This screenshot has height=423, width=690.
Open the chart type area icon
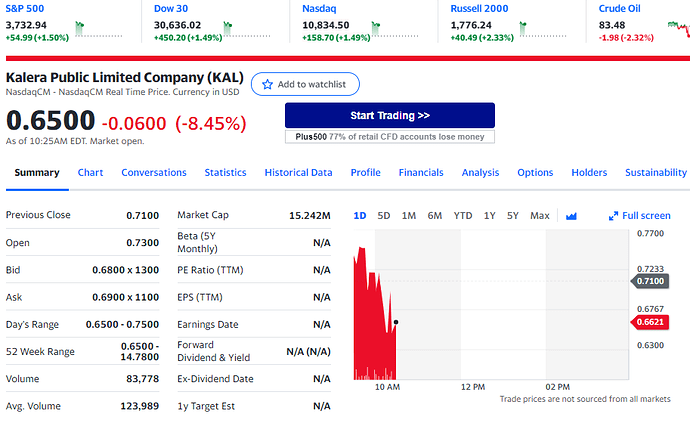coord(571,216)
